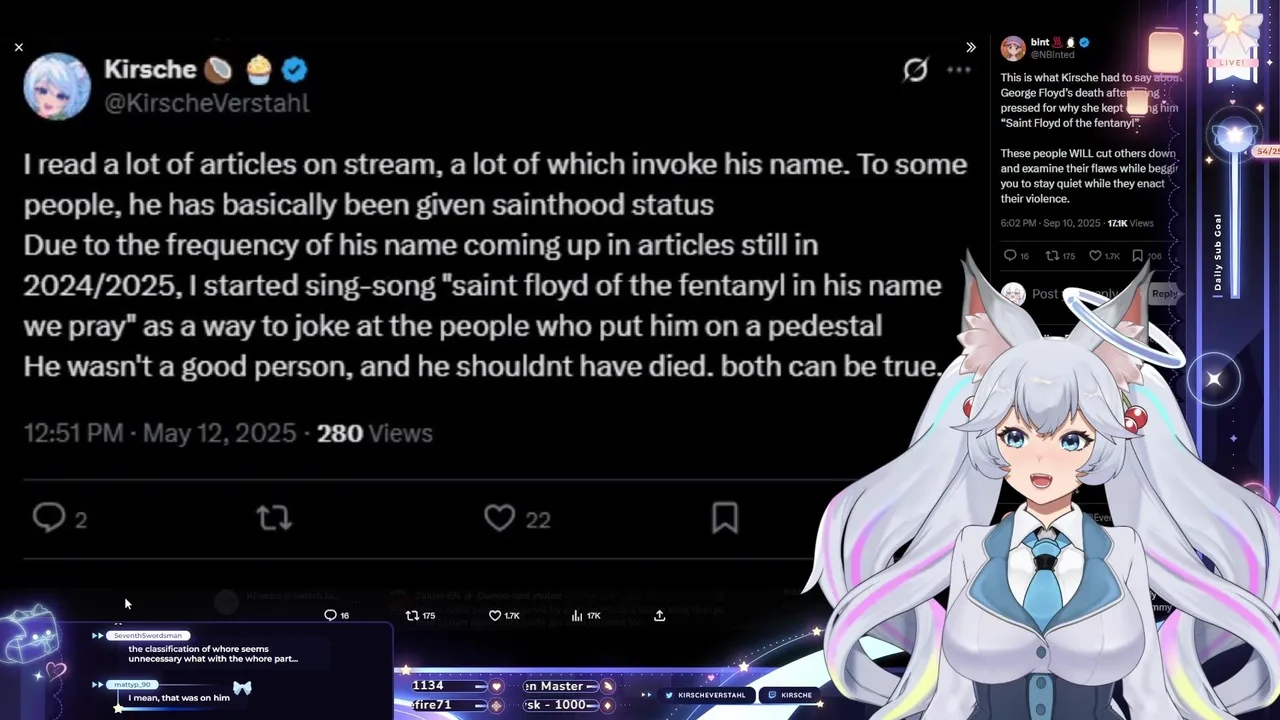The image size is (1280, 720).
Task: Click the Reply button in side panel
Action: [x=1164, y=294]
